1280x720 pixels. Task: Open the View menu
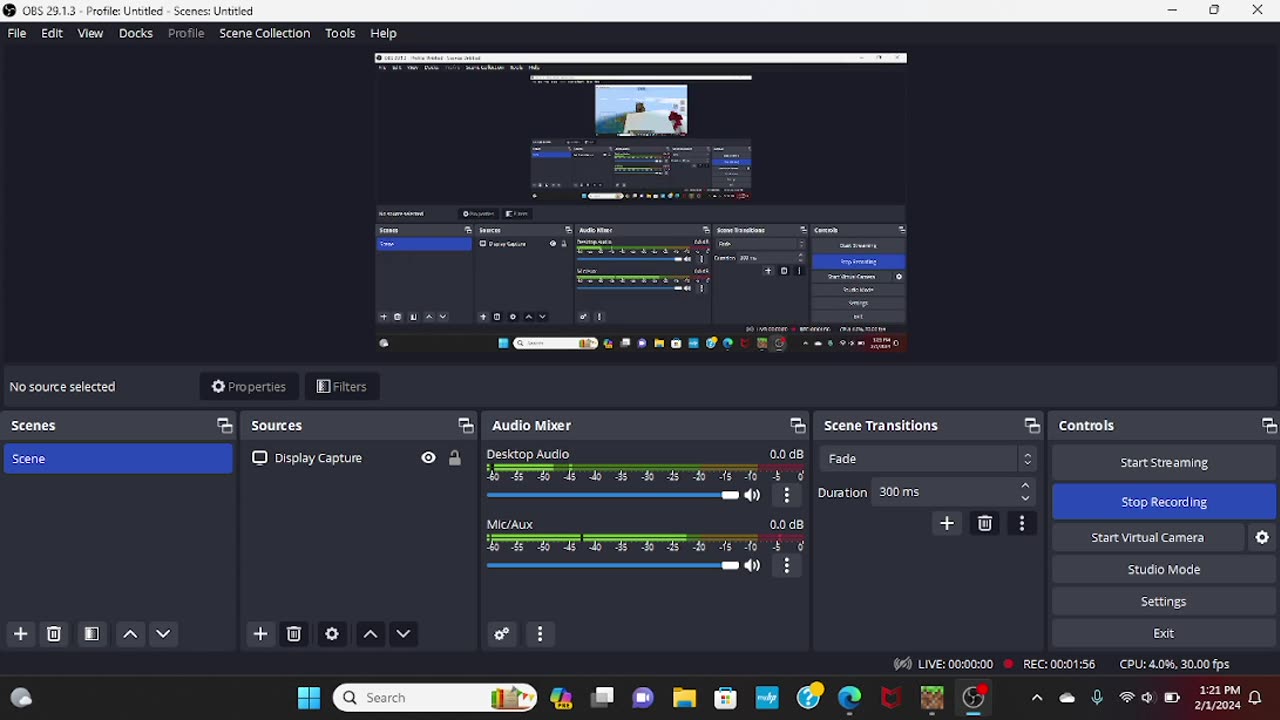[x=90, y=33]
